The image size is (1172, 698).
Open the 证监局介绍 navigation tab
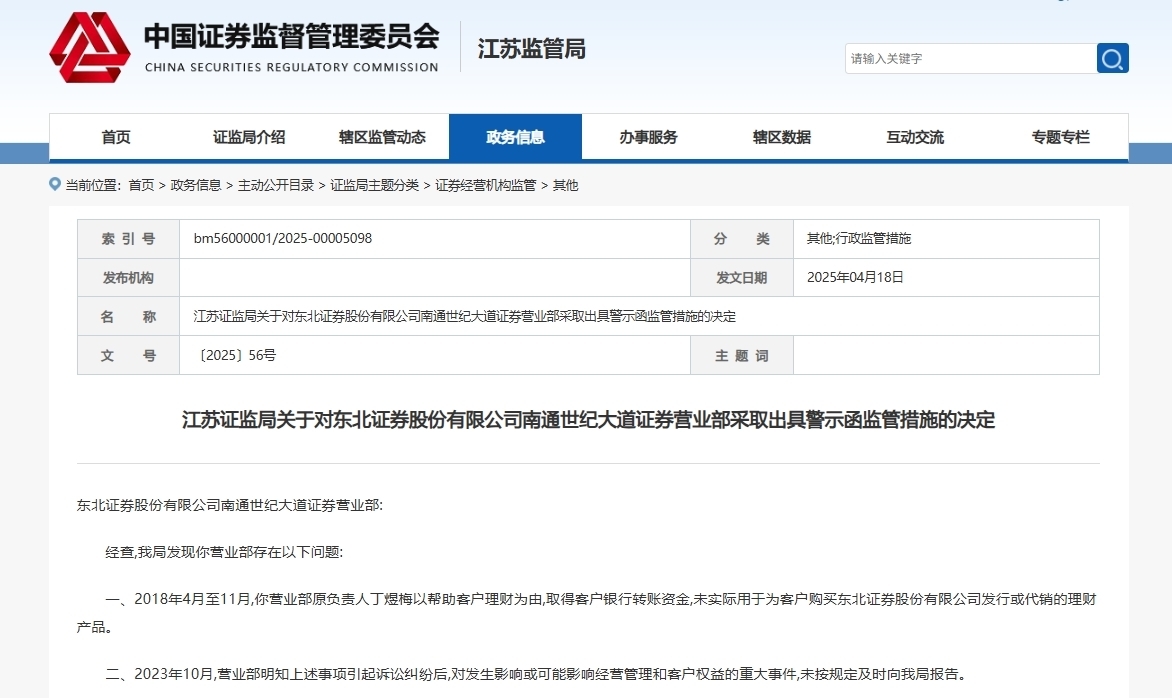249,137
